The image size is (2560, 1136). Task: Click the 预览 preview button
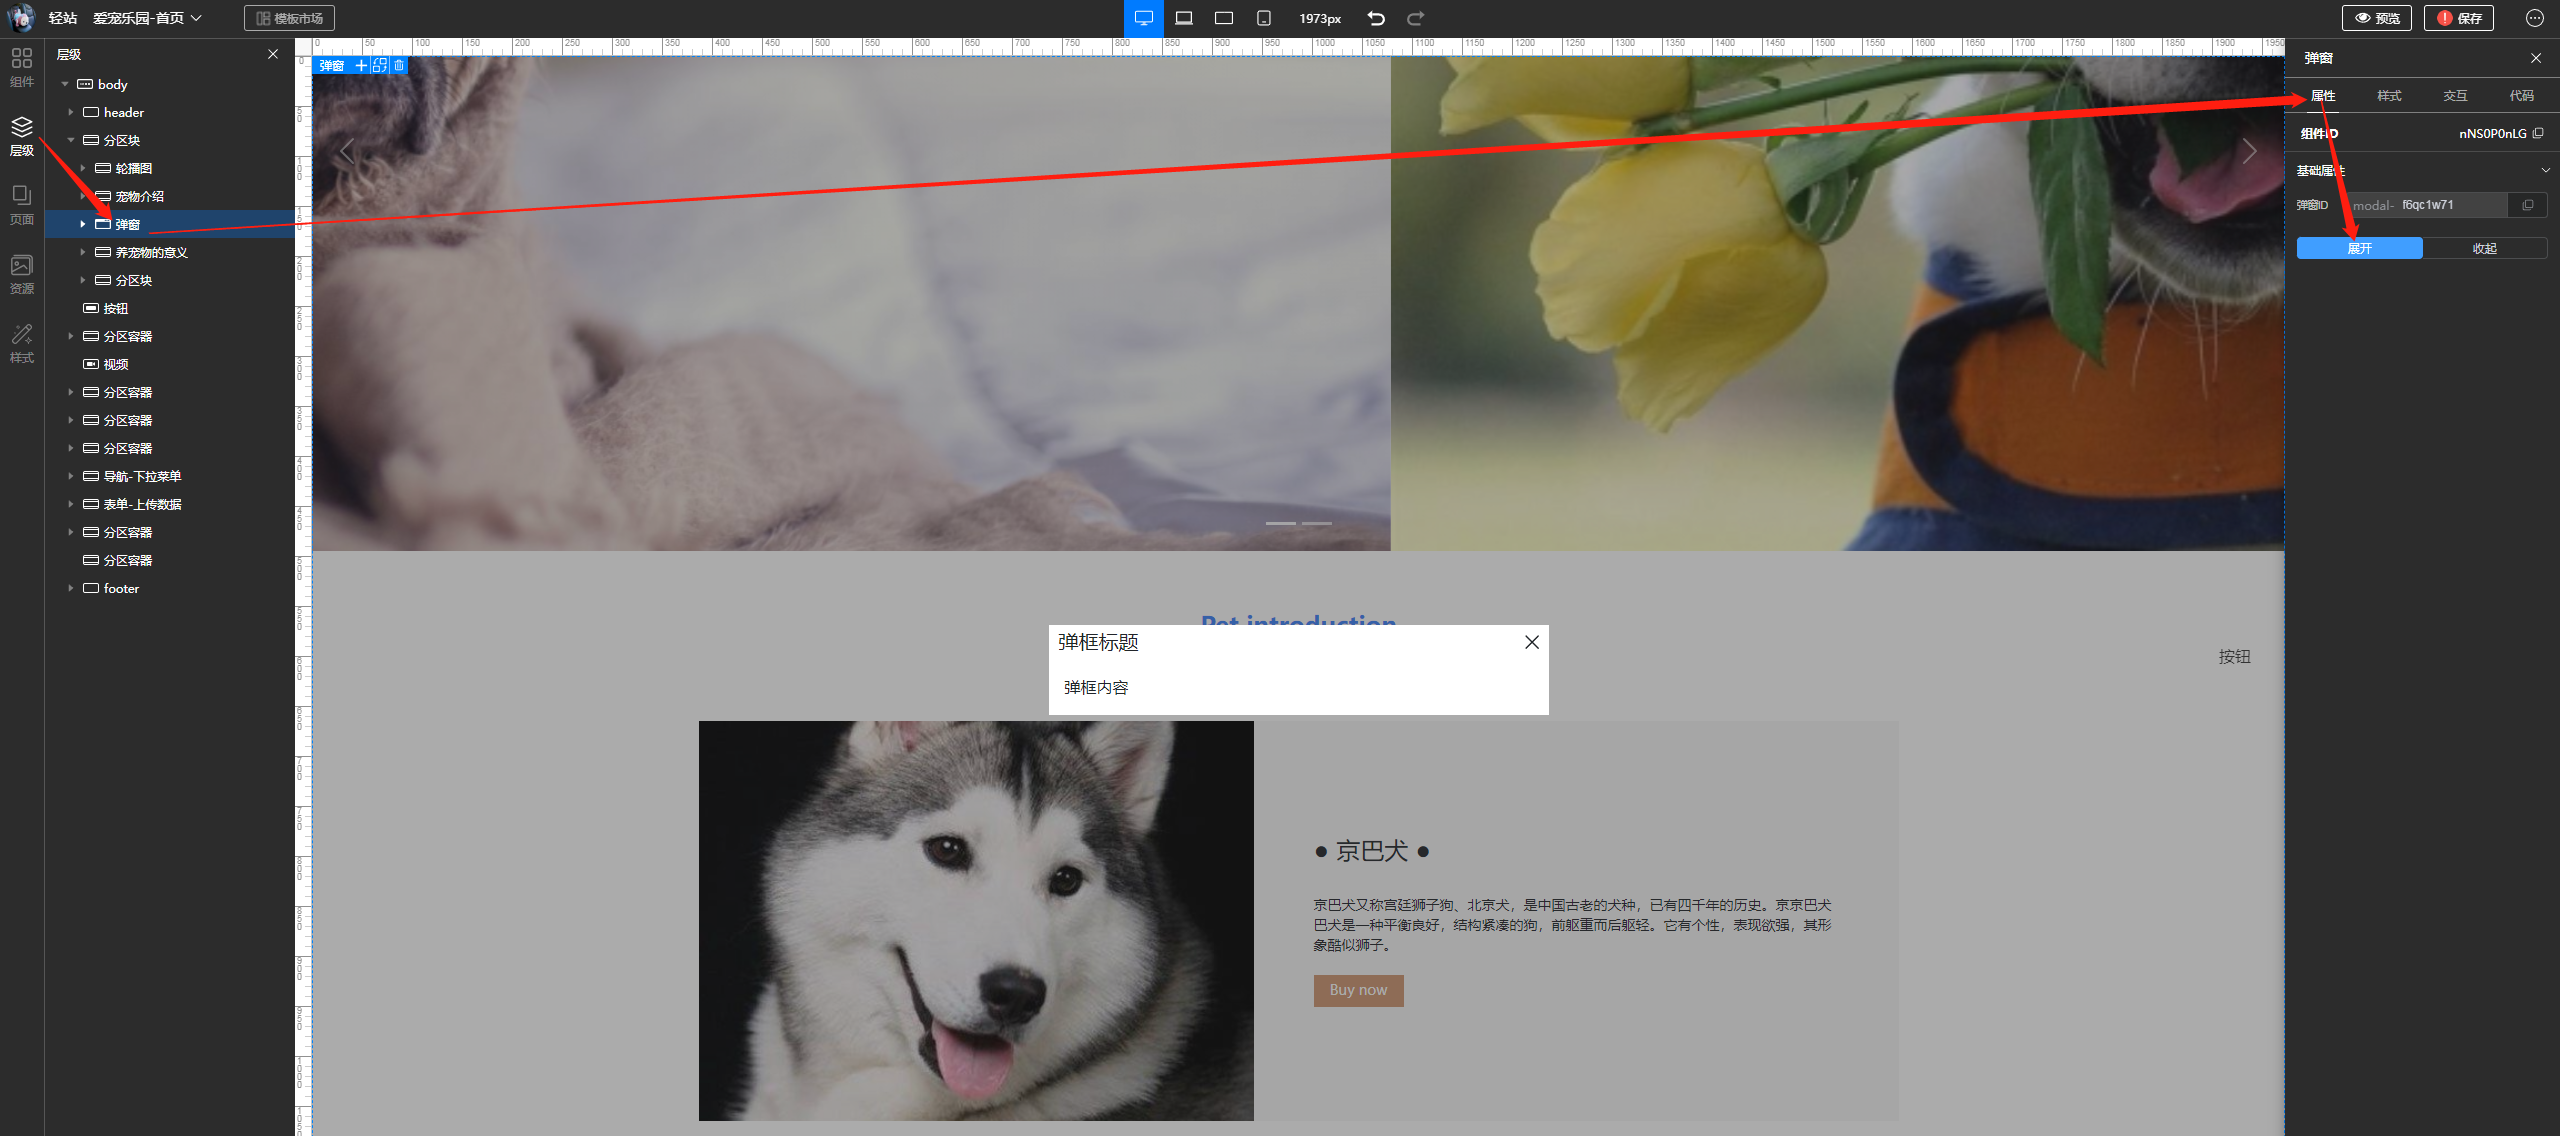click(x=2376, y=18)
